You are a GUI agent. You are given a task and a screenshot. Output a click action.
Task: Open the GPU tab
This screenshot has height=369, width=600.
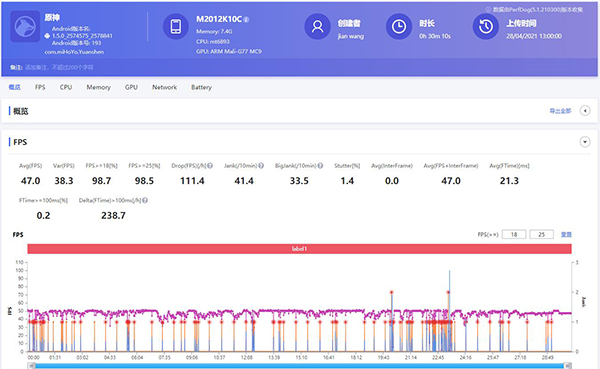[131, 87]
